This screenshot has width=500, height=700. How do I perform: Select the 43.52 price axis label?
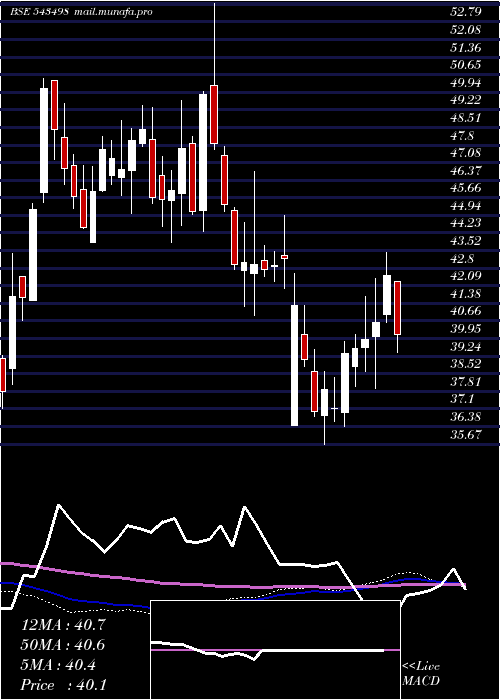(466, 241)
